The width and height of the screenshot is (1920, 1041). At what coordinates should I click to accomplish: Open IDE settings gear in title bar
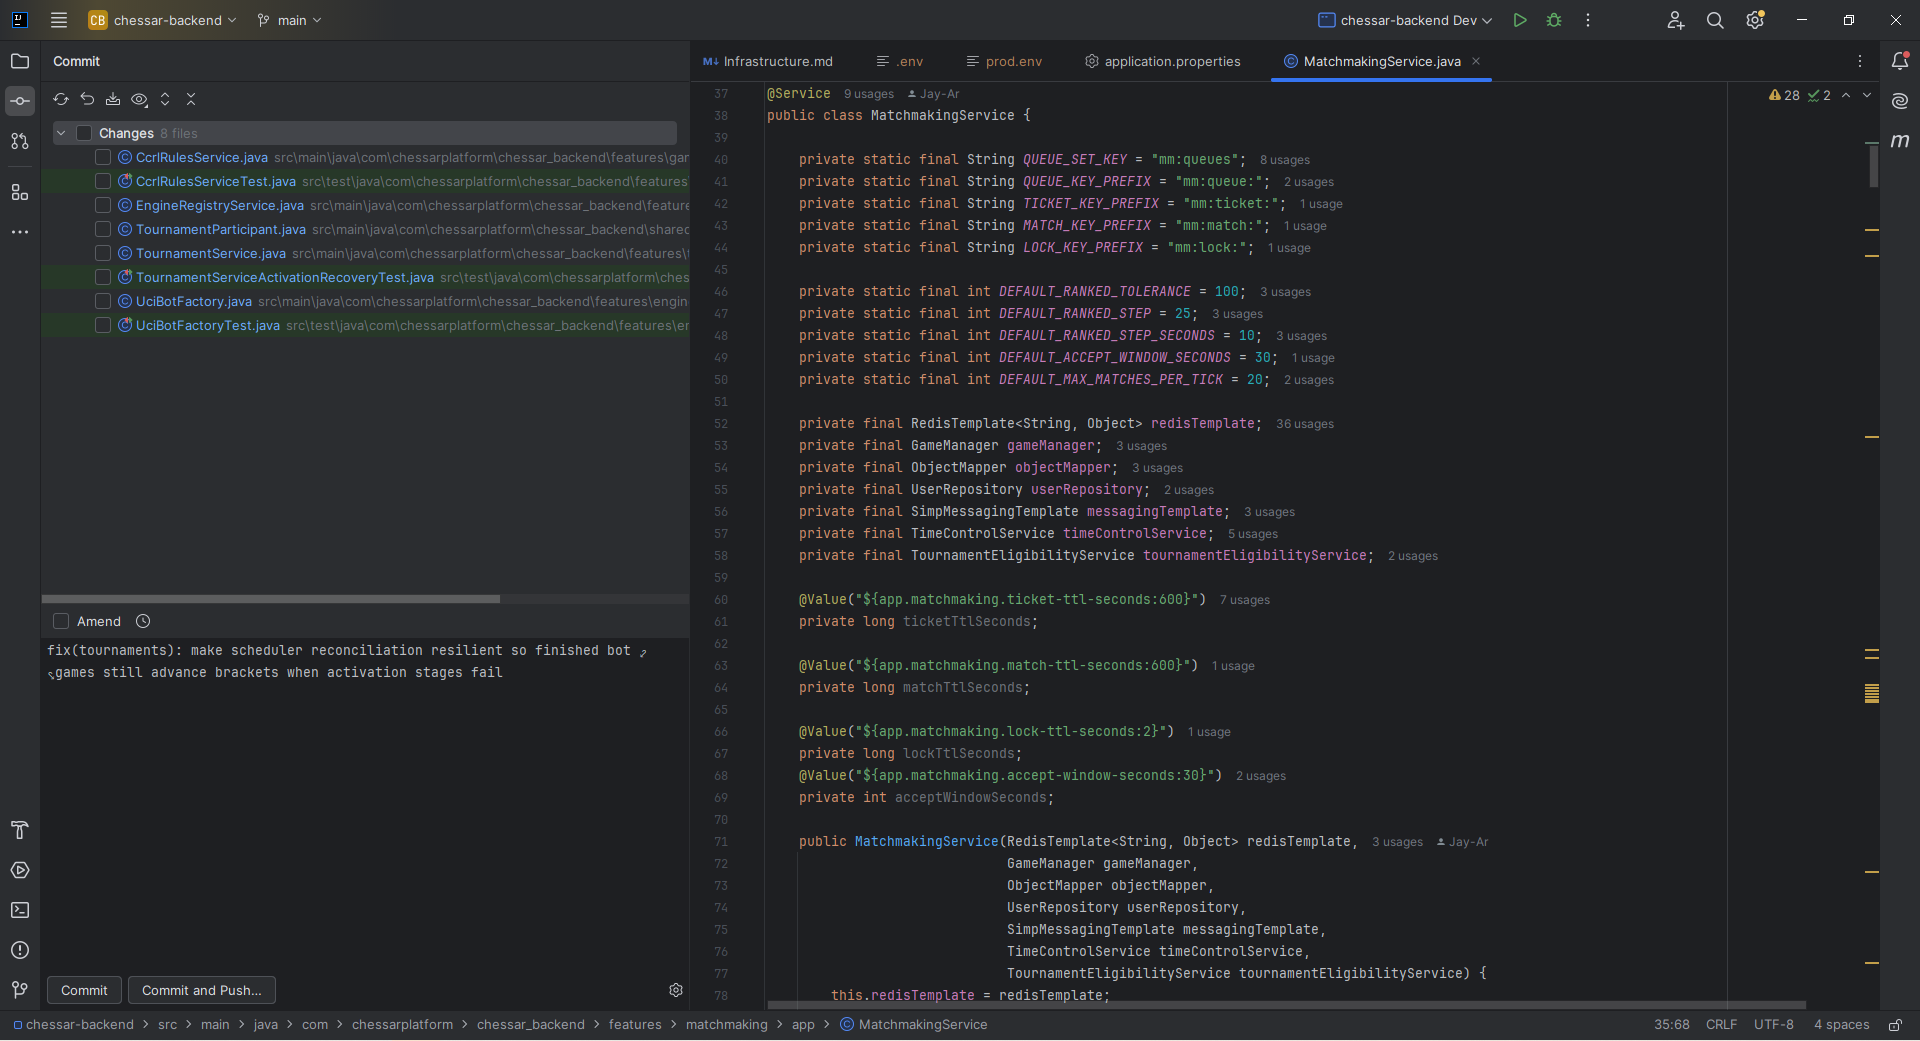[1755, 20]
